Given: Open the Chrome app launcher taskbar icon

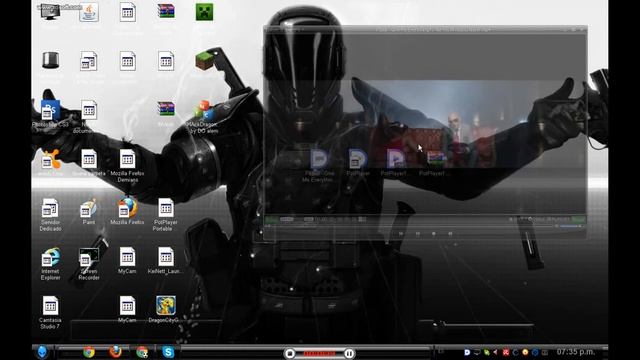Looking at the screenshot, I should click(142, 352).
